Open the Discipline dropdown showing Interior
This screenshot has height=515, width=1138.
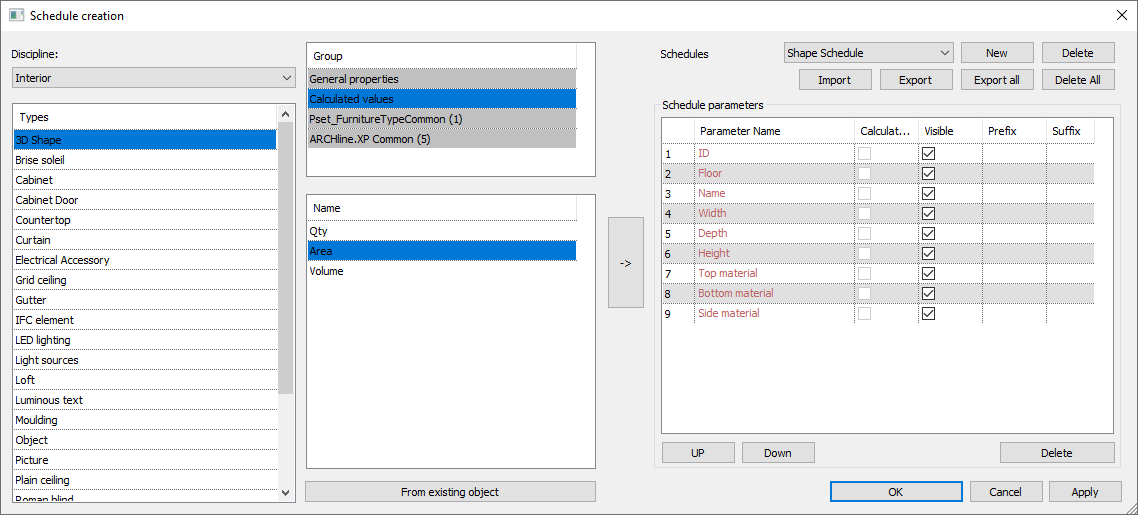click(x=153, y=78)
